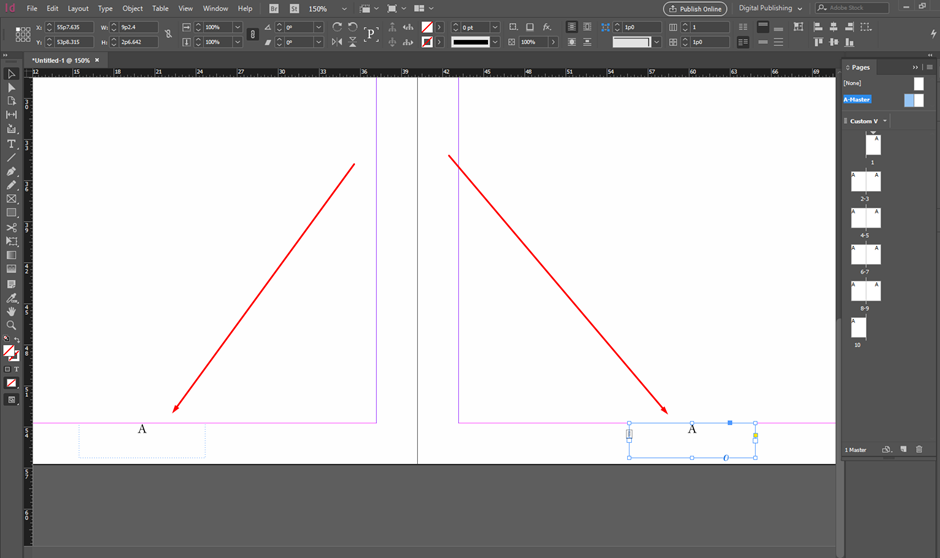Create new page icon in Pages panel

pyautogui.click(x=902, y=450)
